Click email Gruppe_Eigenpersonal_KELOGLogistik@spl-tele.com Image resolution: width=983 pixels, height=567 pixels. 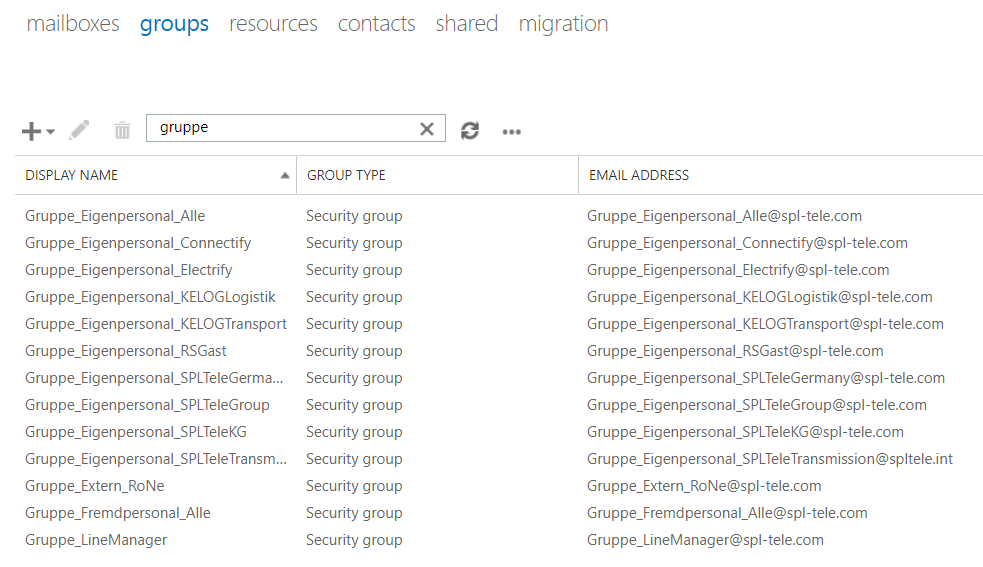[x=760, y=297]
